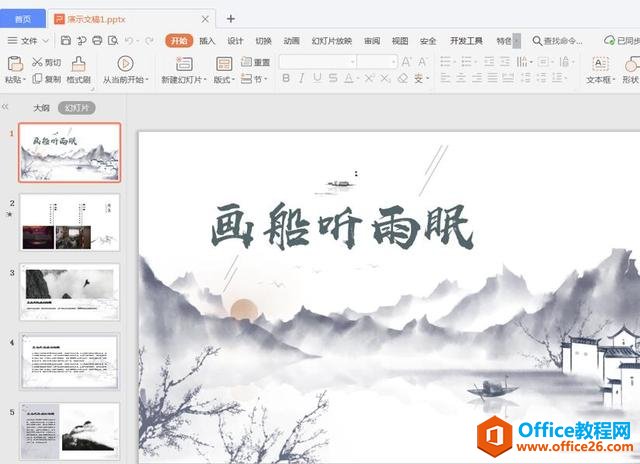Click the Shapes (形状) icon
The height and width of the screenshot is (464, 640).
pyautogui.click(x=632, y=64)
